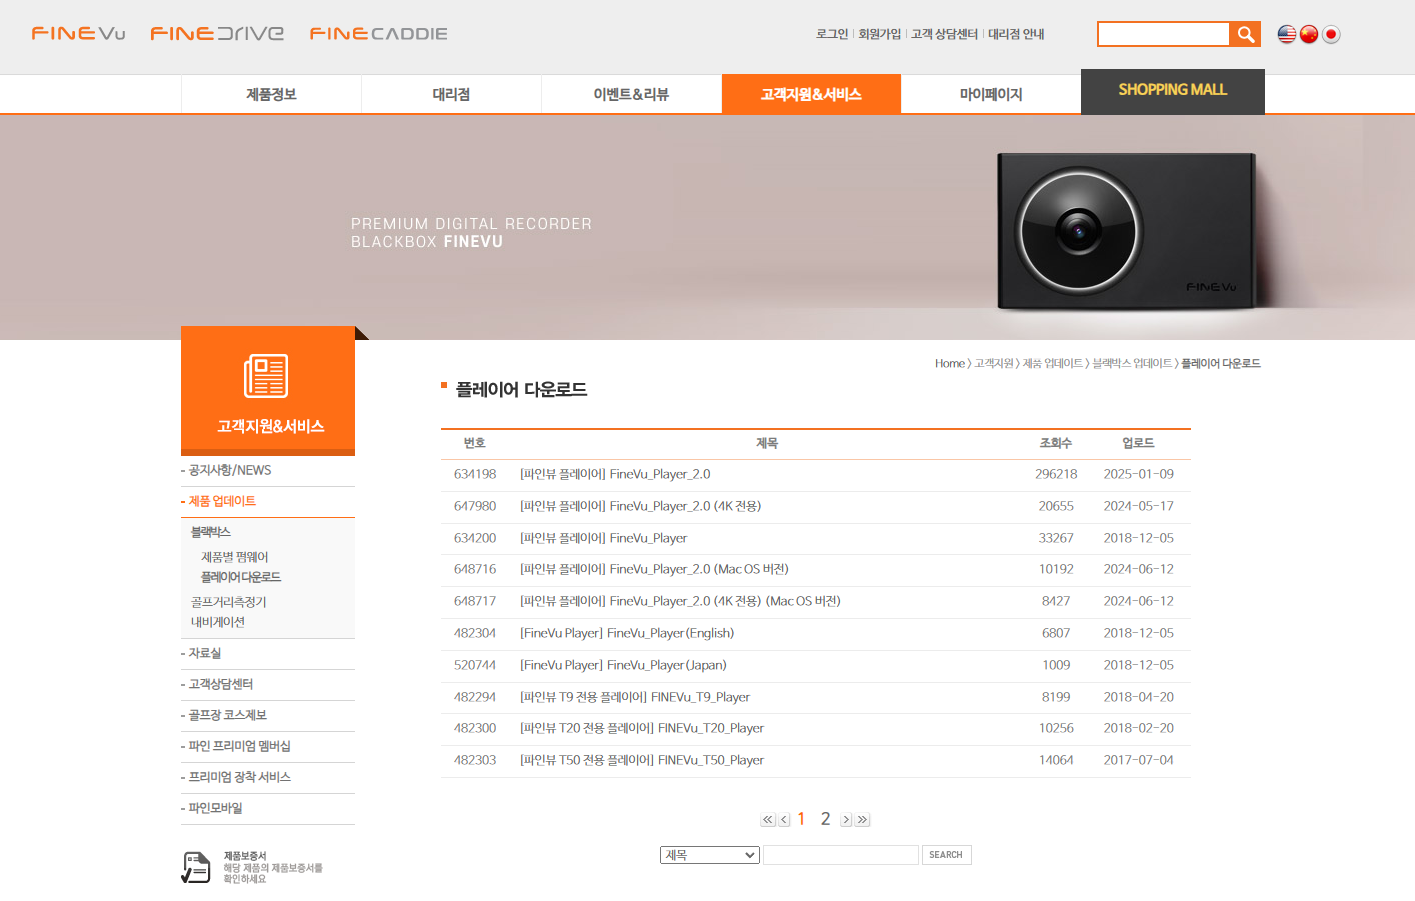Open FineVu_Player_2.0 (4K 전용) post 647980
This screenshot has height=901, width=1415.
[641, 506]
